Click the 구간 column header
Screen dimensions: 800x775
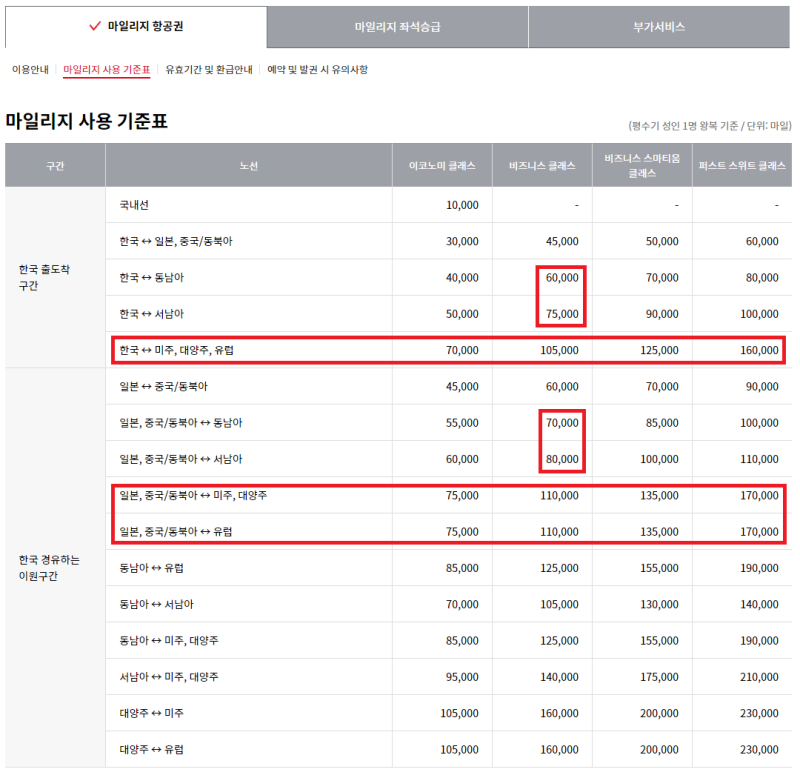(x=55, y=165)
